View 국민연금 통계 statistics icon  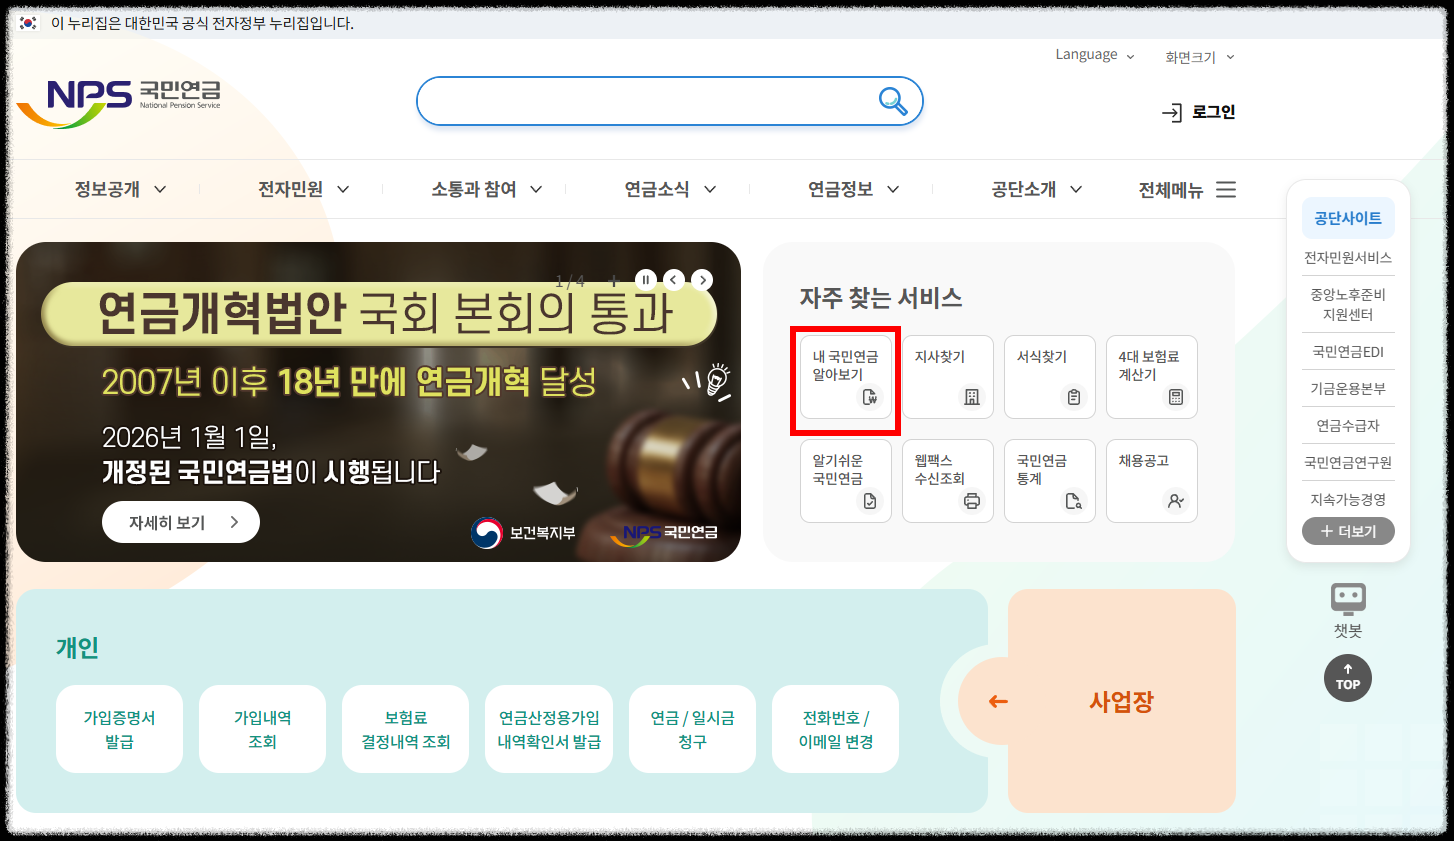[x=1049, y=481]
